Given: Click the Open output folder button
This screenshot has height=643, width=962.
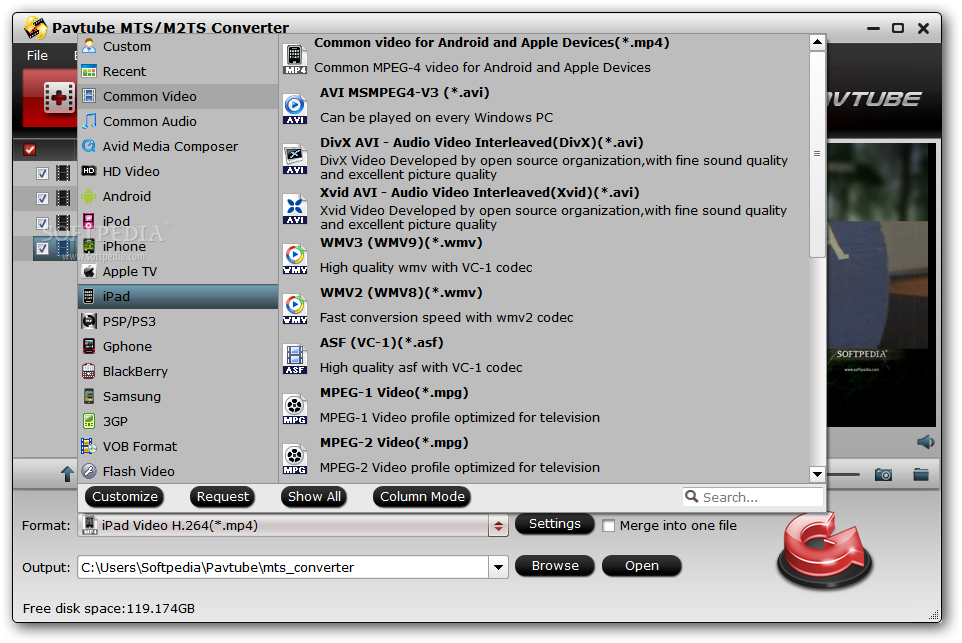Looking at the screenshot, I should 642,566.
